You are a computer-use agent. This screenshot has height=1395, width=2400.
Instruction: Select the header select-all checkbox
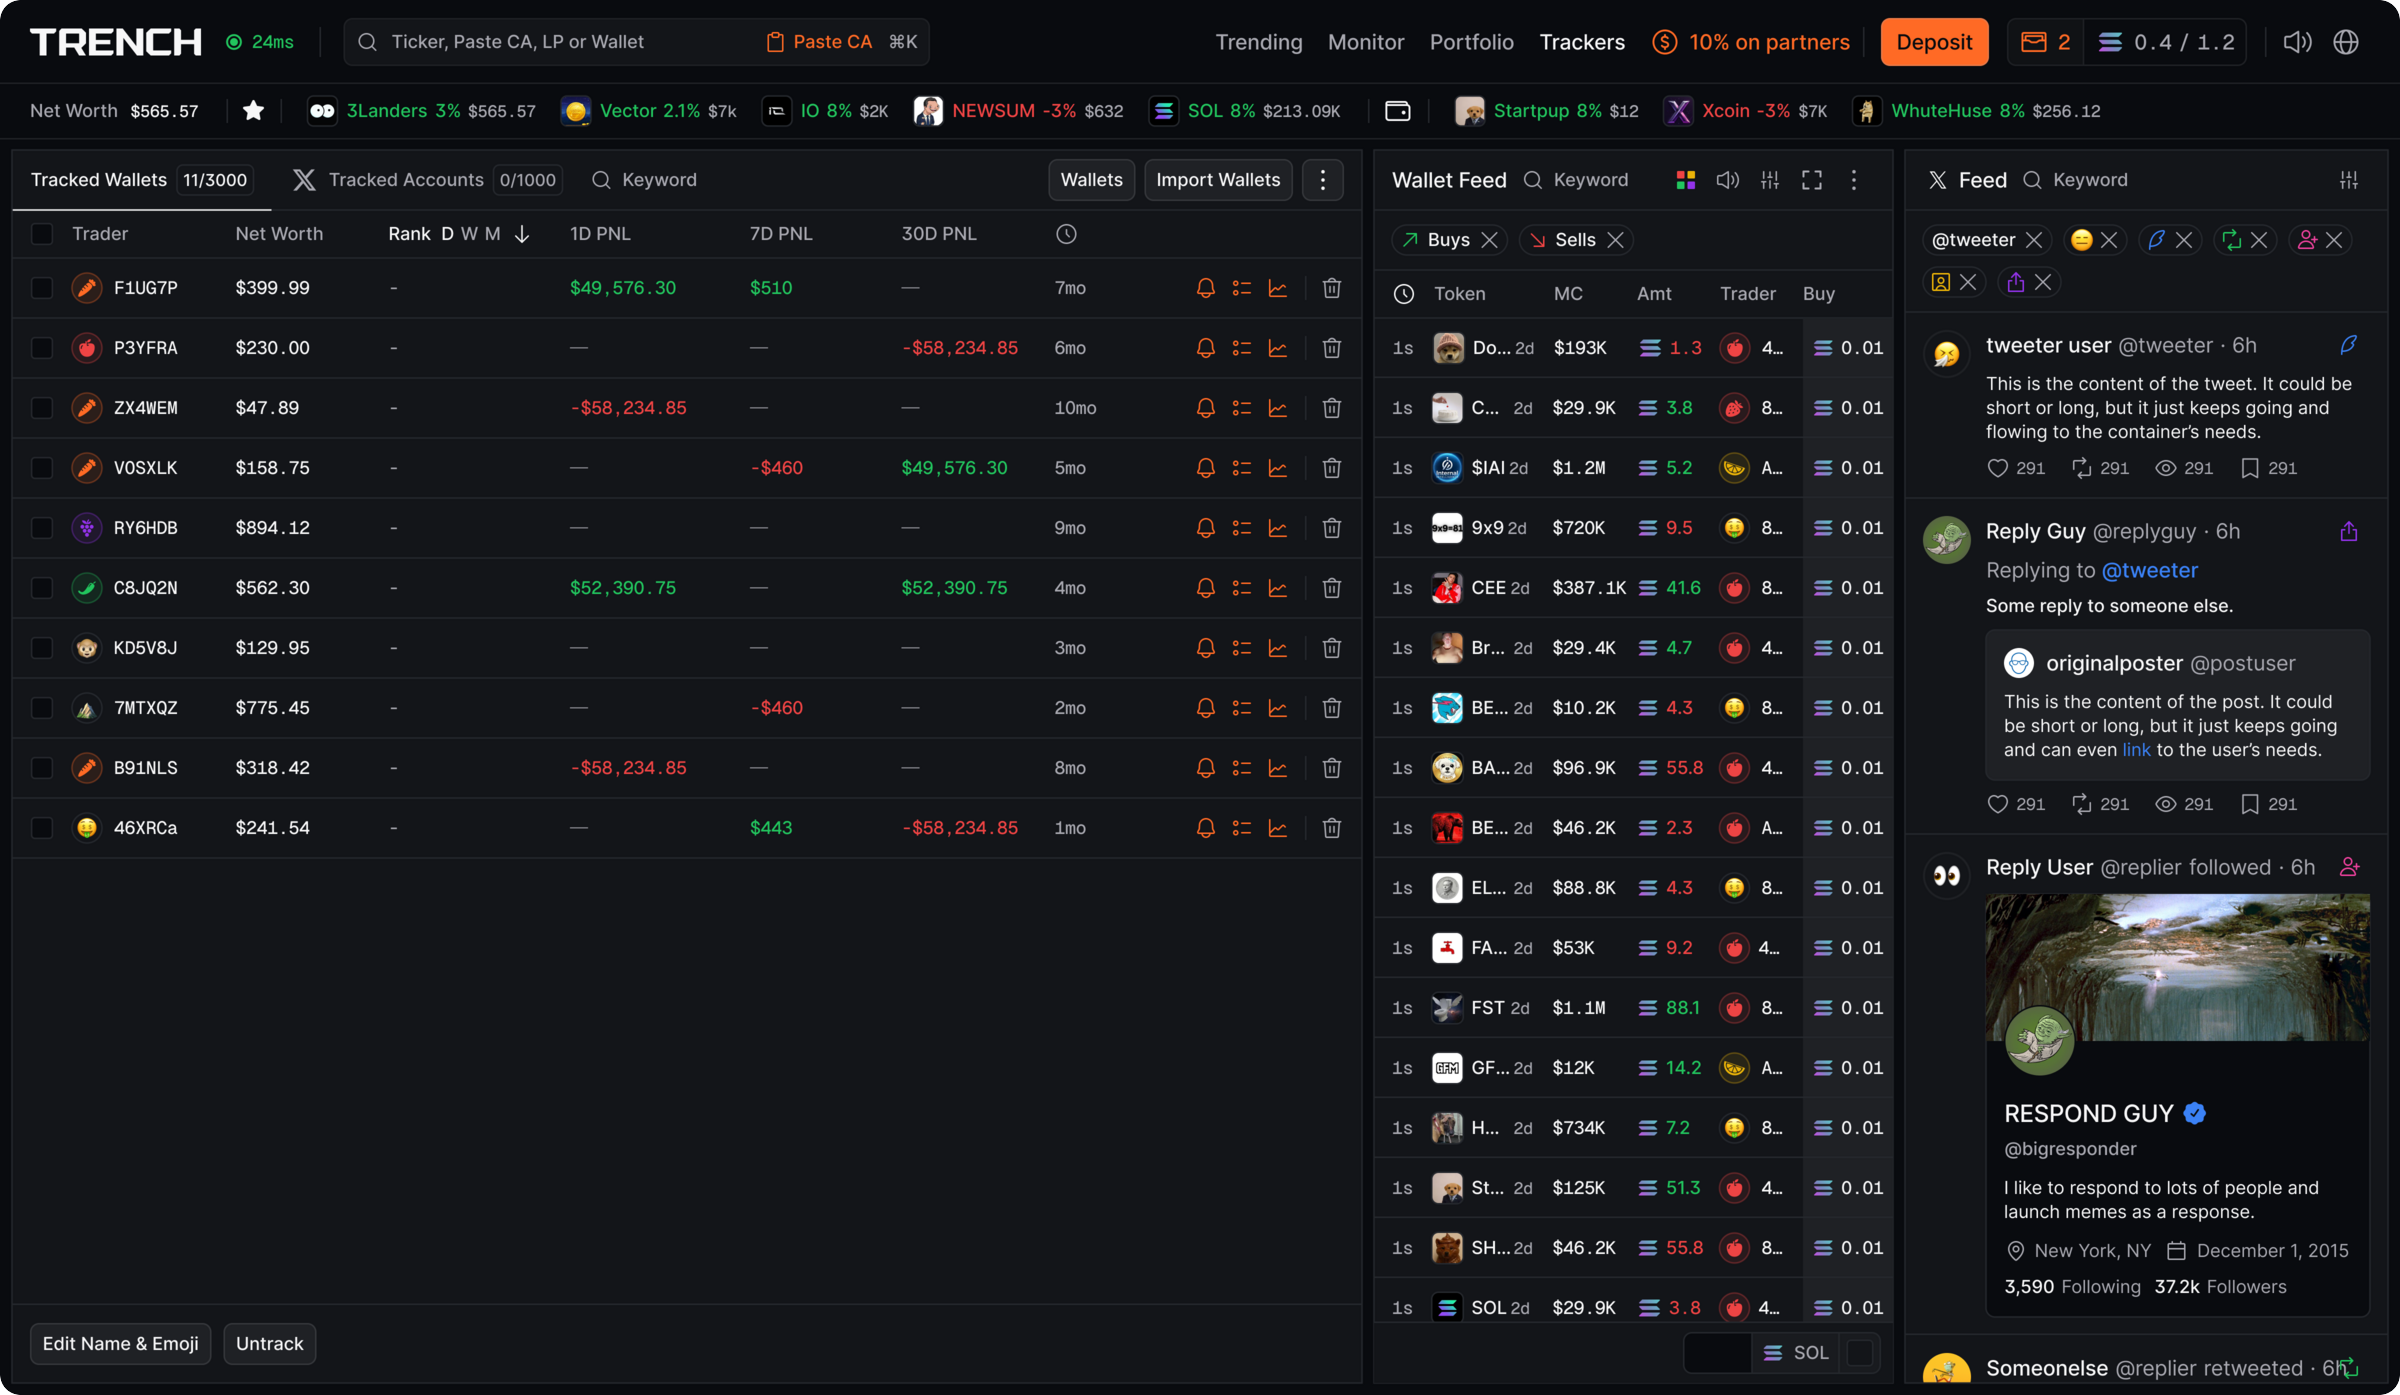tap(41, 234)
